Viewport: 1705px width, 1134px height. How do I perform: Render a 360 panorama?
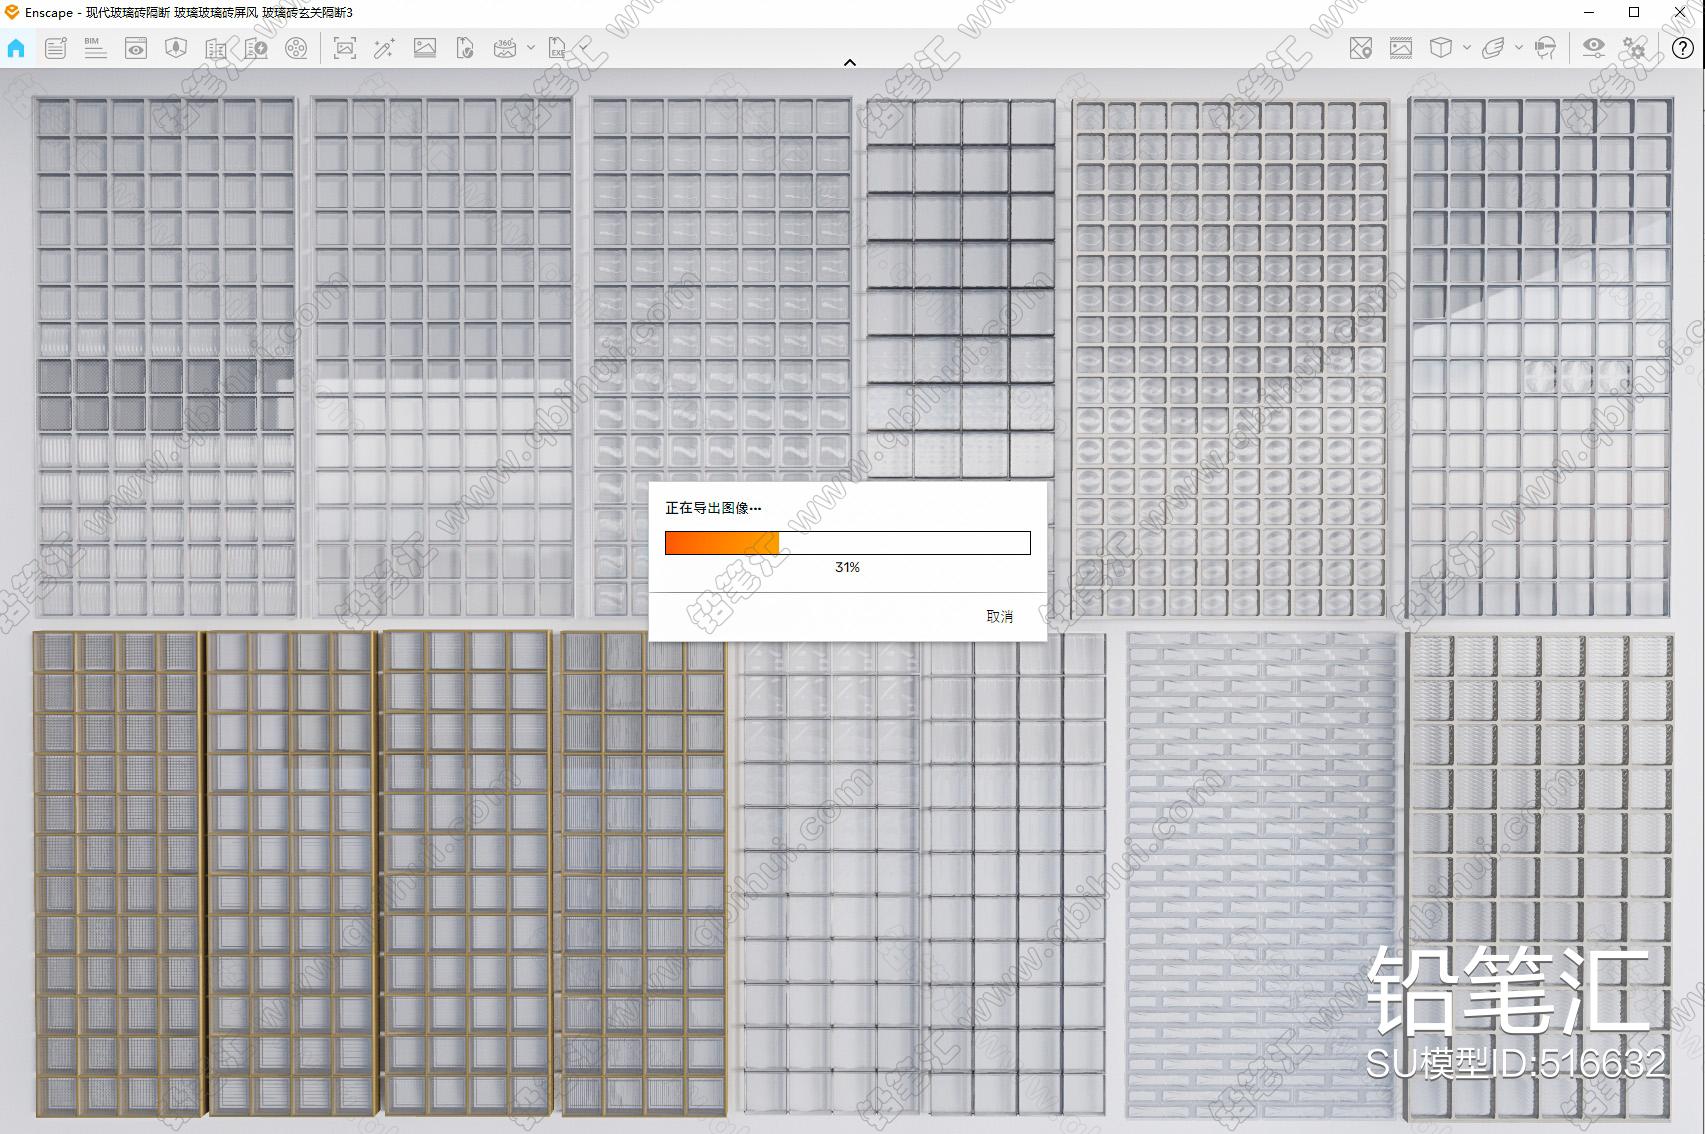click(x=505, y=48)
